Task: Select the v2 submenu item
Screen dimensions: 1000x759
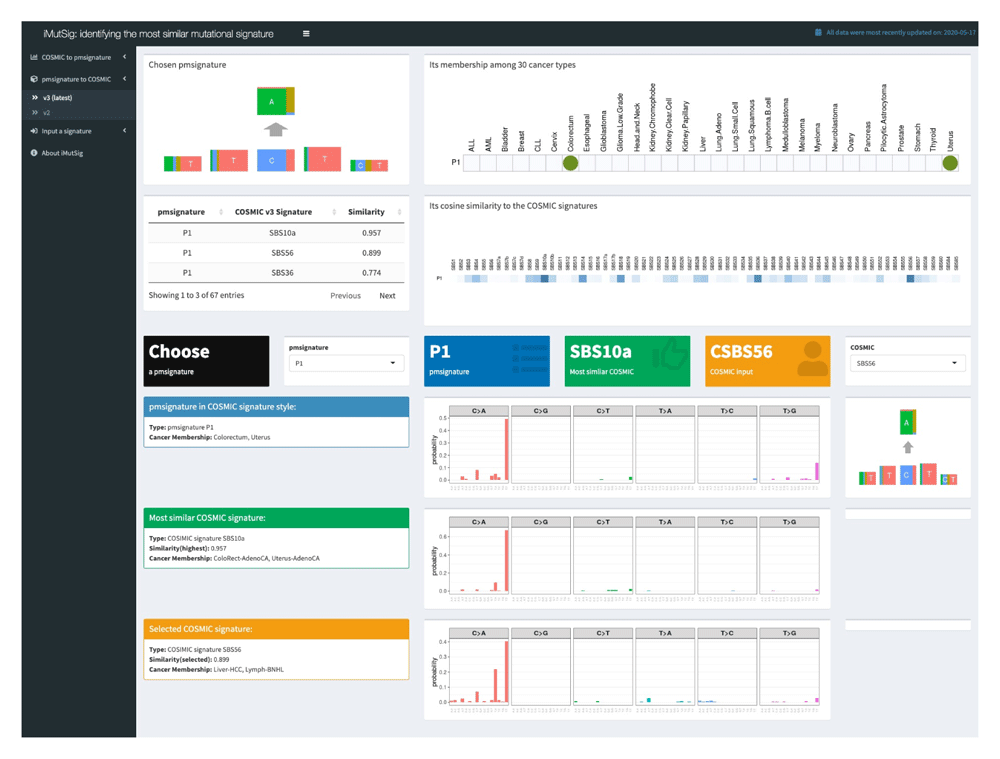Action: pyautogui.click(x=46, y=113)
